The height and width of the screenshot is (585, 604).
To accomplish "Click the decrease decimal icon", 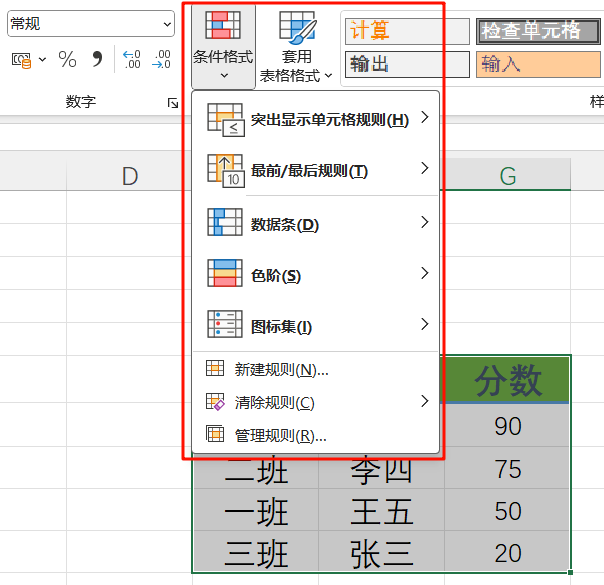I will (161, 60).
